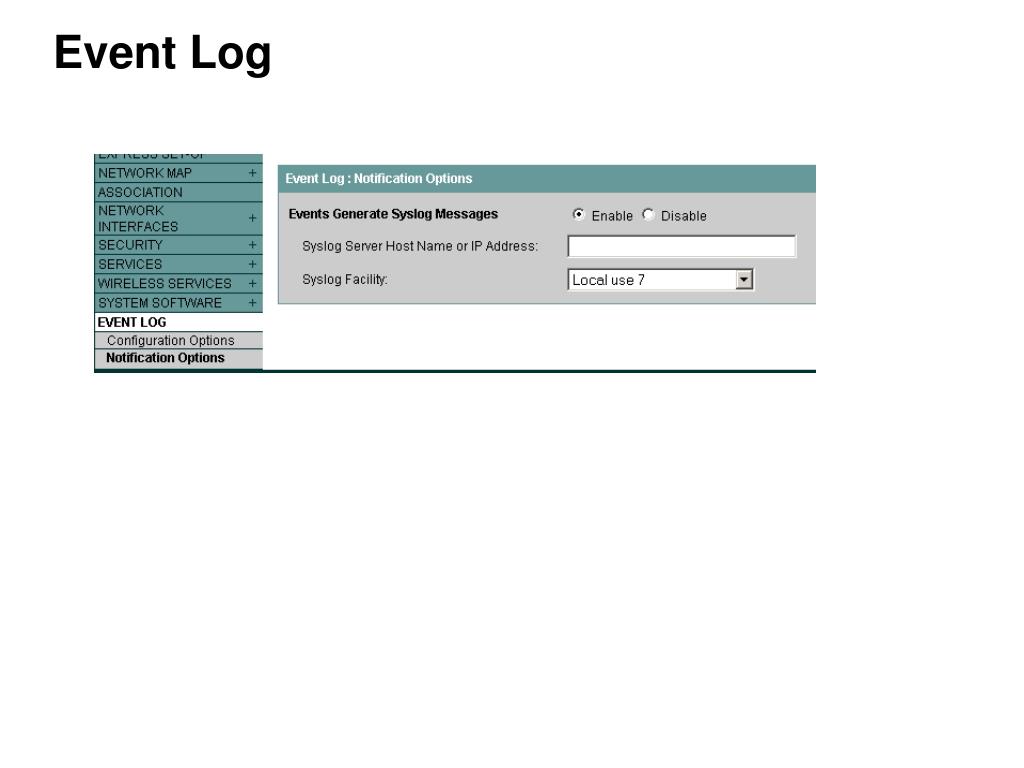The width and height of the screenshot is (1024, 768).
Task: Expand WIRELESS SERVICES plus icon
Action: (252, 283)
